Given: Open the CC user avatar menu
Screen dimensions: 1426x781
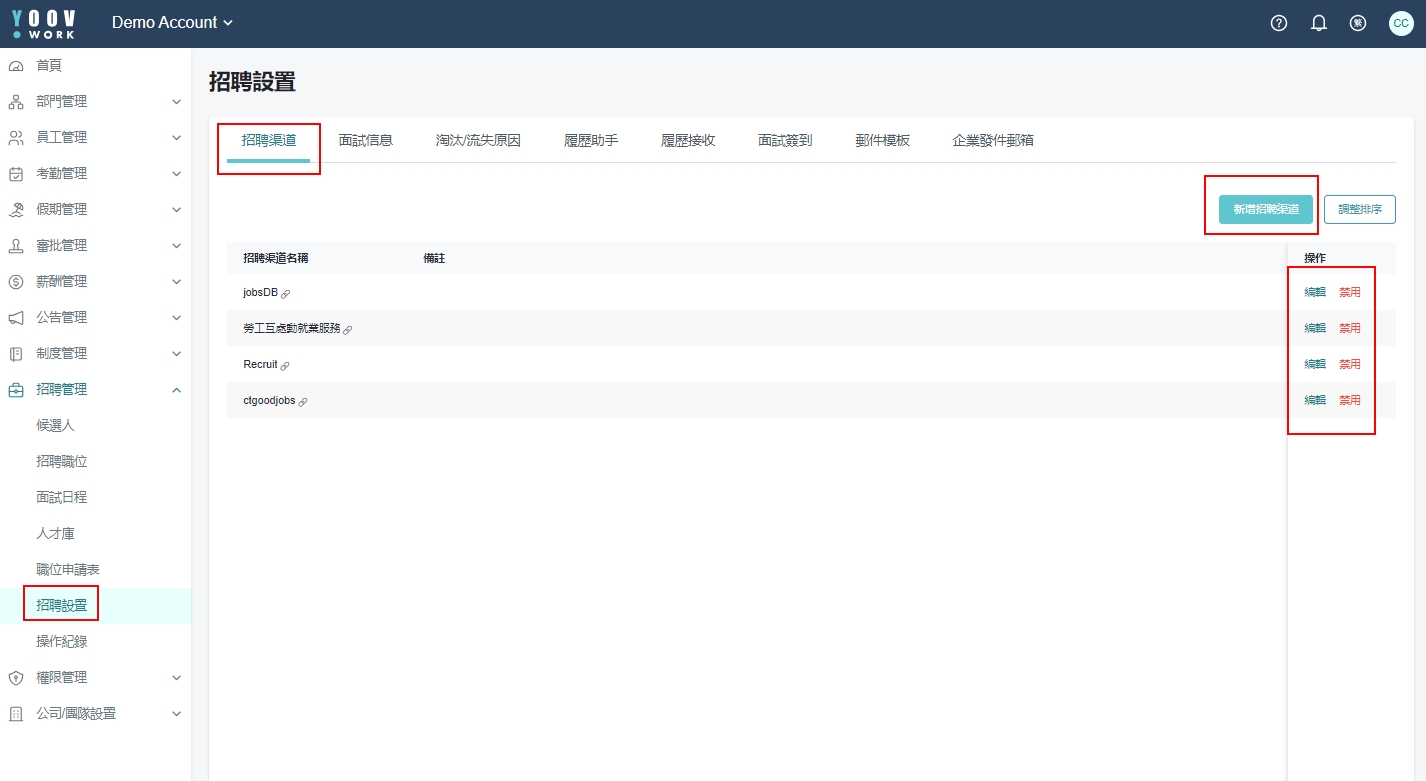Looking at the screenshot, I should pyautogui.click(x=1401, y=23).
